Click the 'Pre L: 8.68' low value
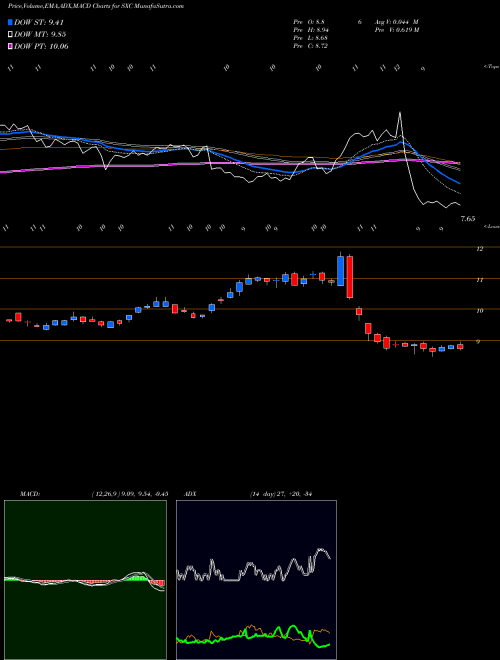 (311, 38)
